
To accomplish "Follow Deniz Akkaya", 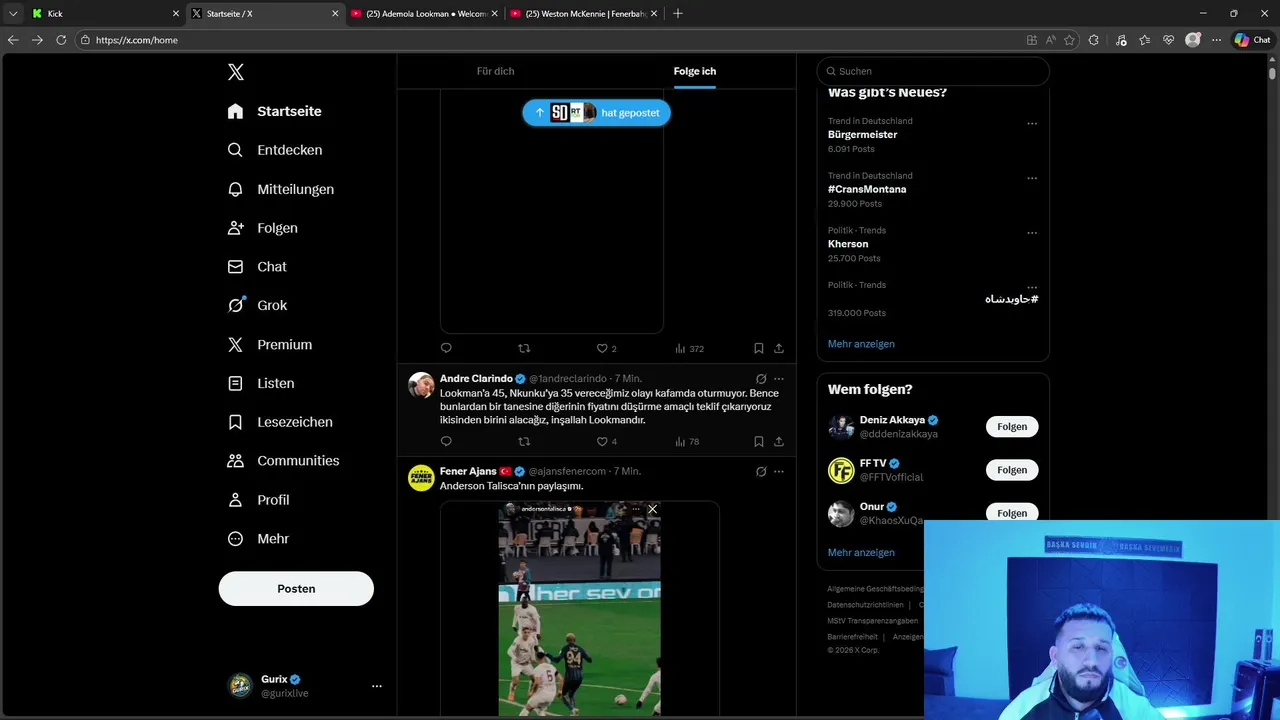I will [x=1012, y=427].
